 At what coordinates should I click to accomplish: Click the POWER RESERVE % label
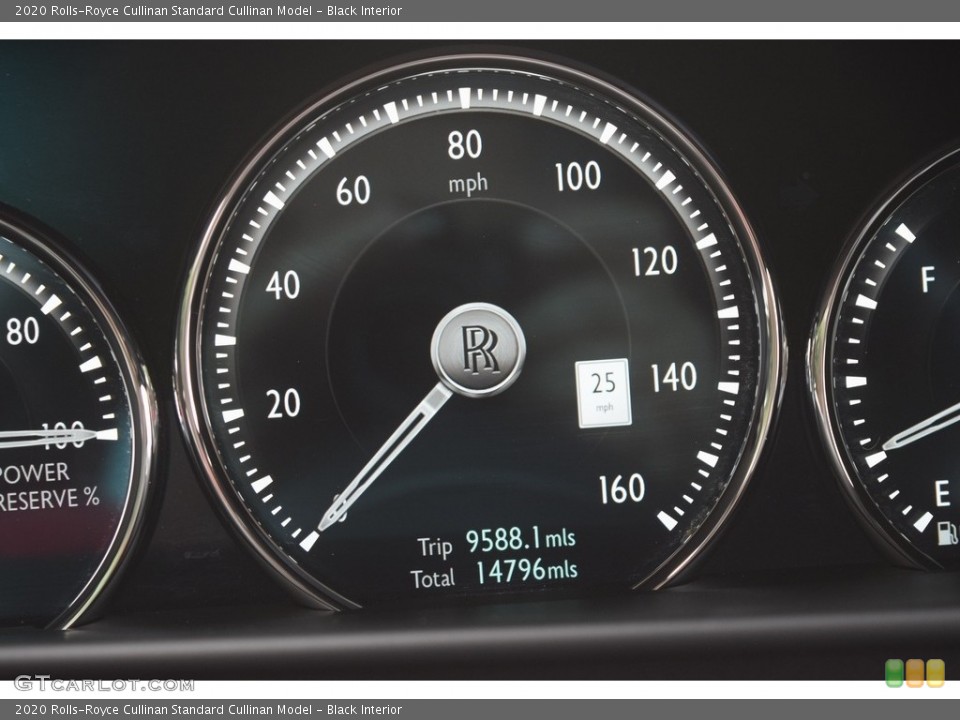pos(49,486)
